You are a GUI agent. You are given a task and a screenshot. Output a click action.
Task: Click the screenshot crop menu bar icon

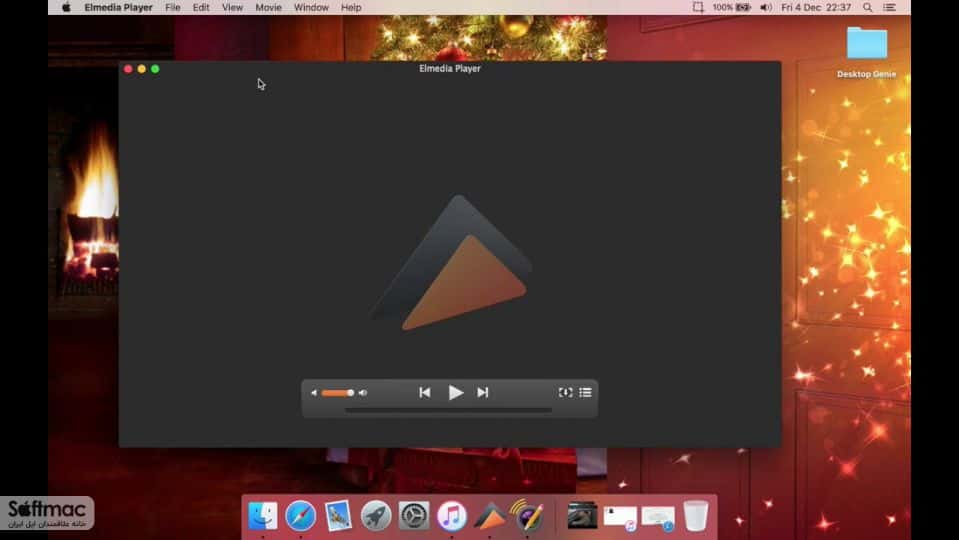click(x=698, y=7)
